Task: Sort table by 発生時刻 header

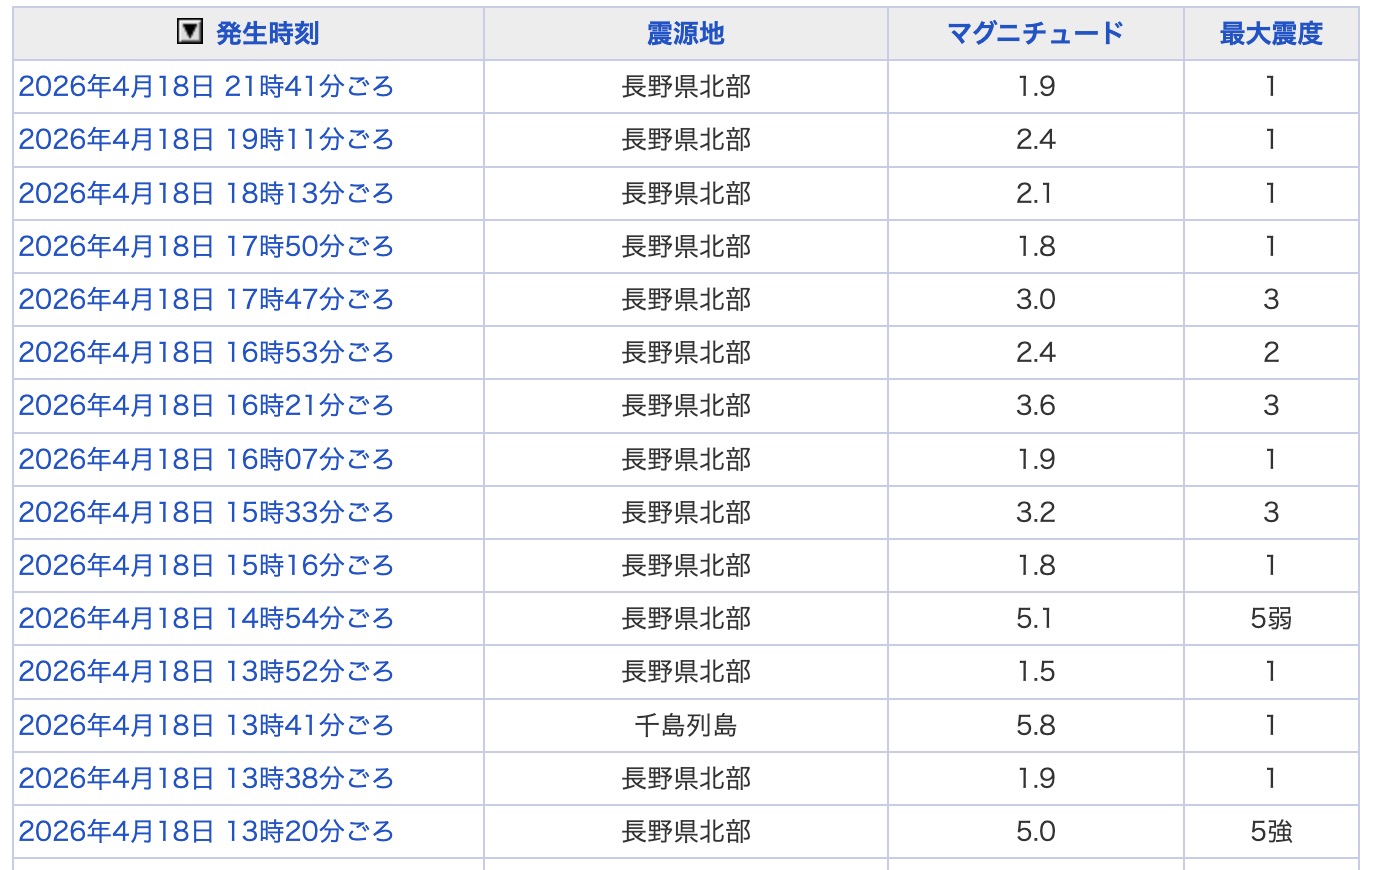Action: (x=267, y=33)
